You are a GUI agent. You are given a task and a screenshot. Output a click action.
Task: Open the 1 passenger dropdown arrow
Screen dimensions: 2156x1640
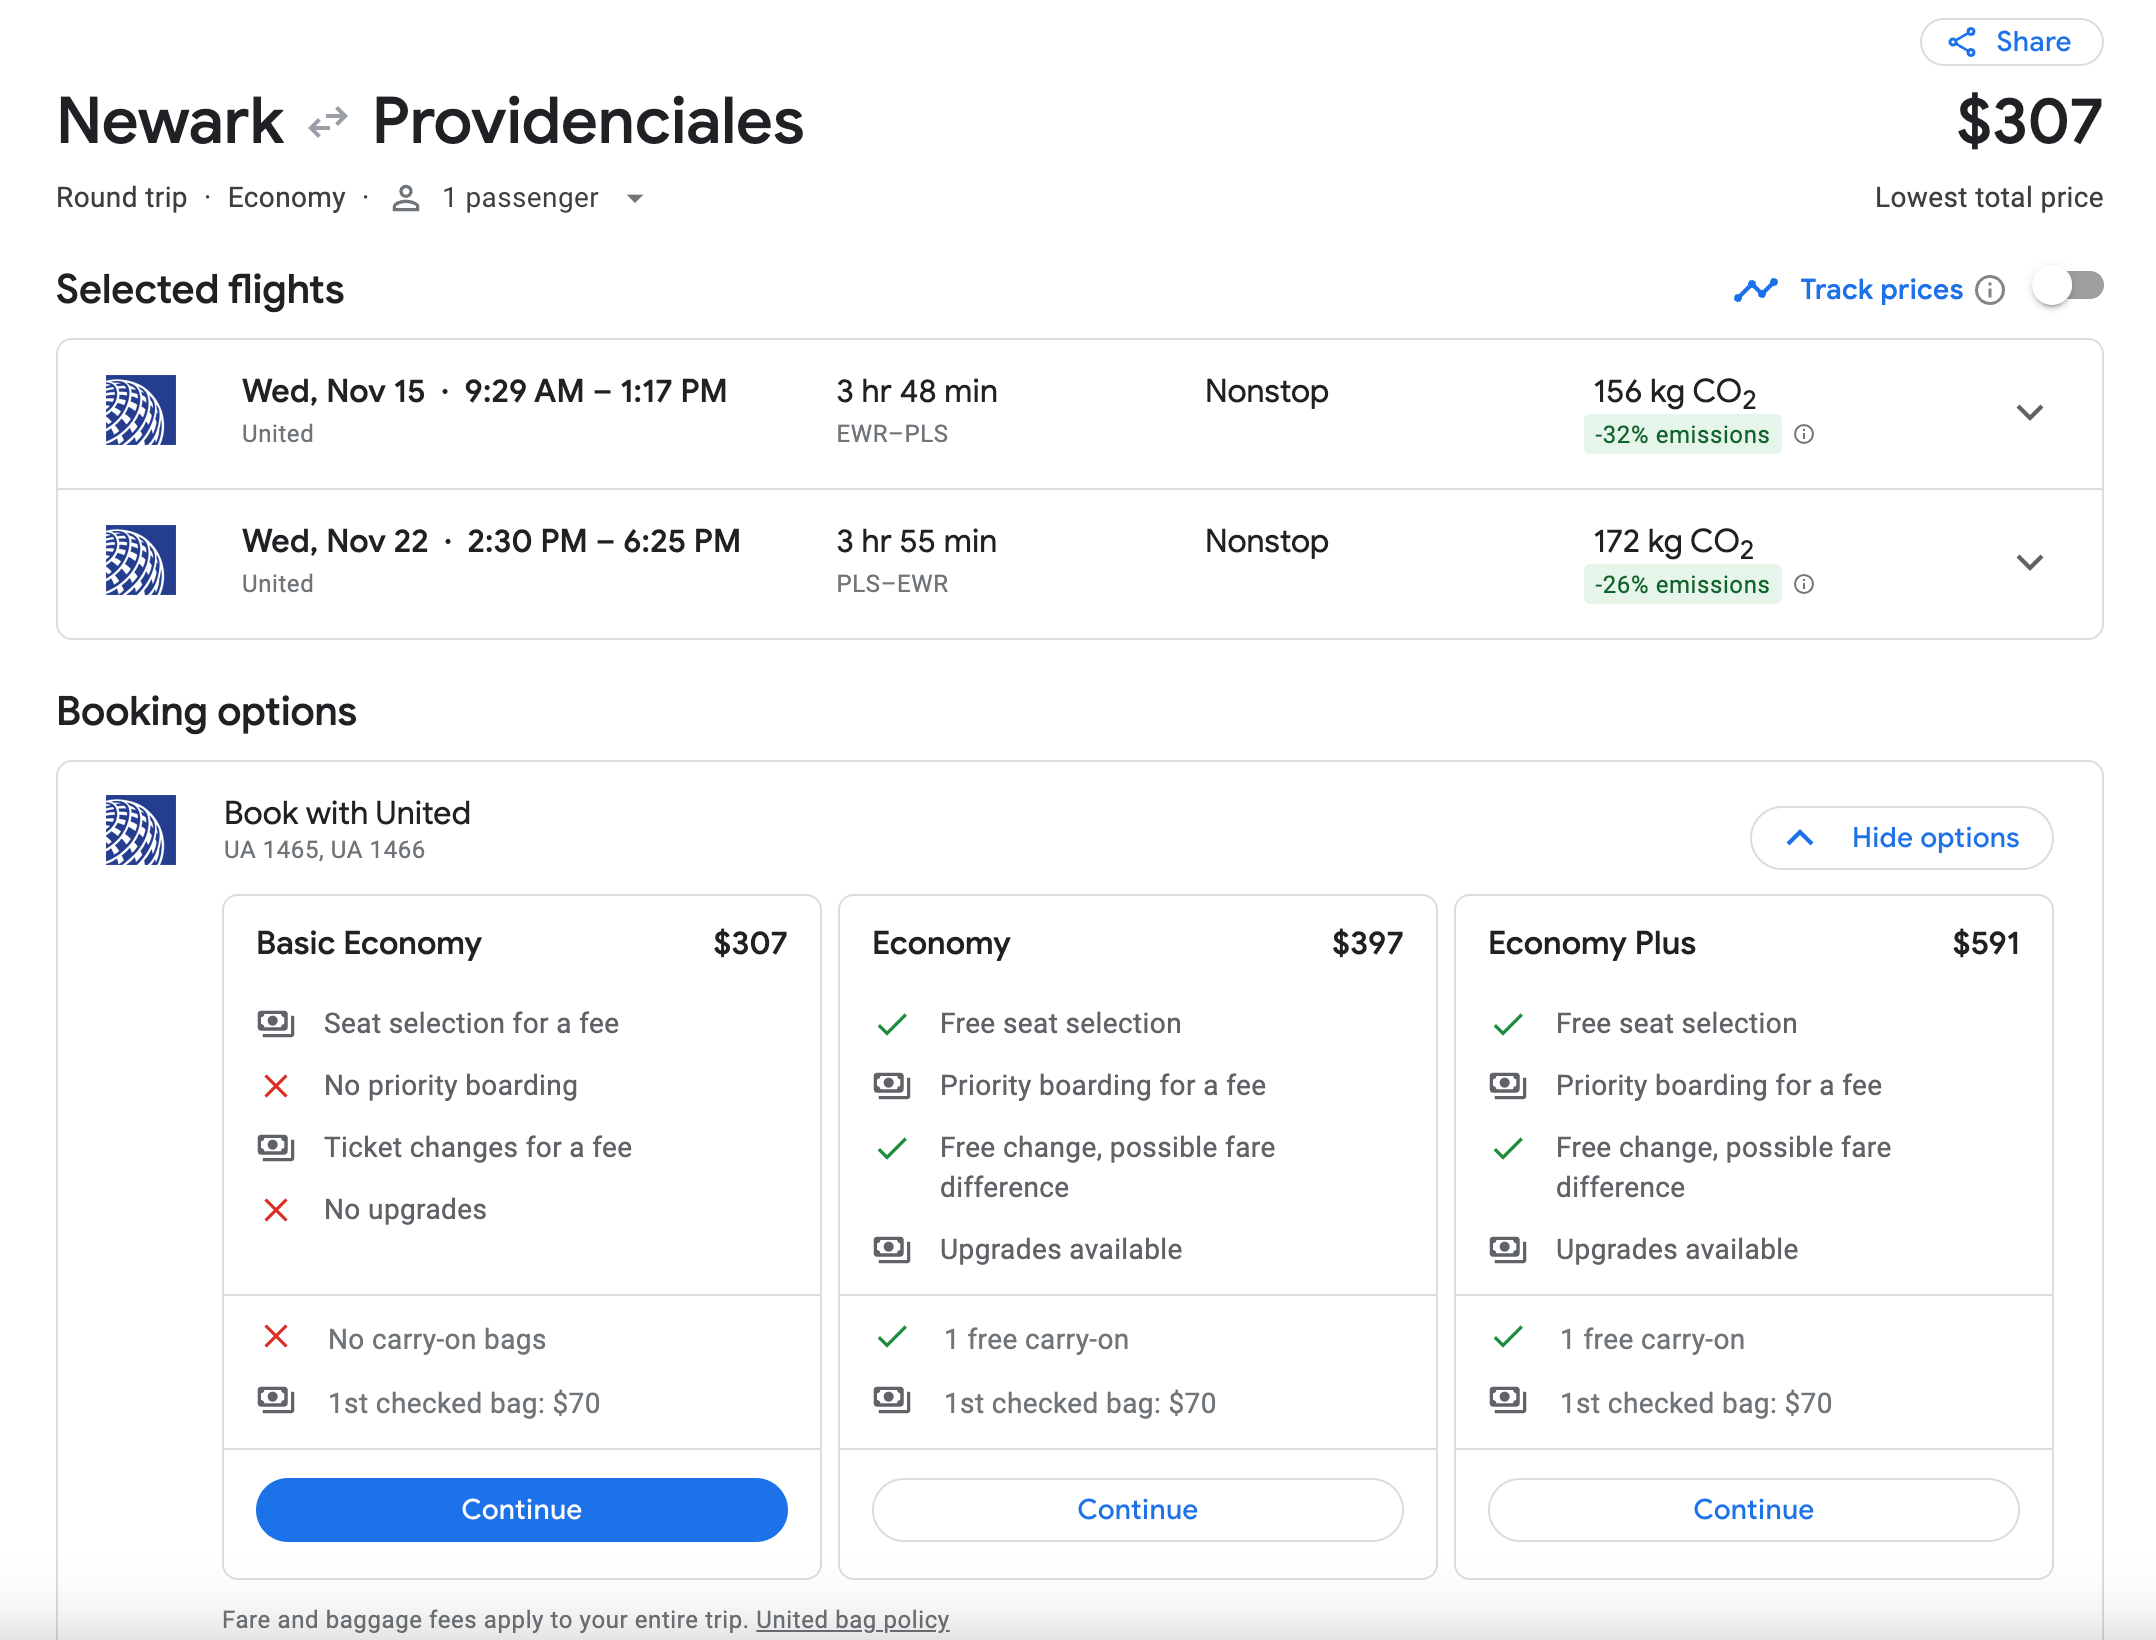point(635,198)
